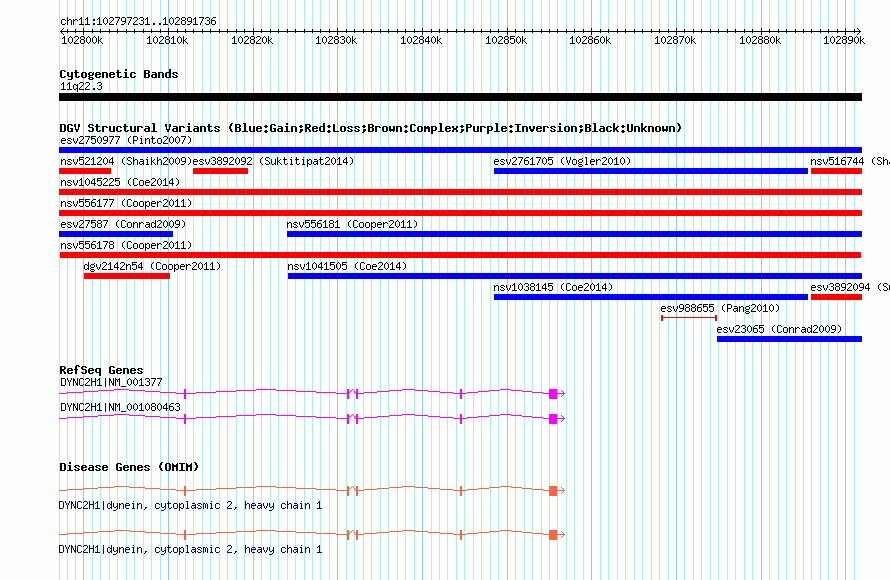Click the DYNC2H1|NM_001377 magenta gene track
890x580 pixels.
(x=312, y=393)
